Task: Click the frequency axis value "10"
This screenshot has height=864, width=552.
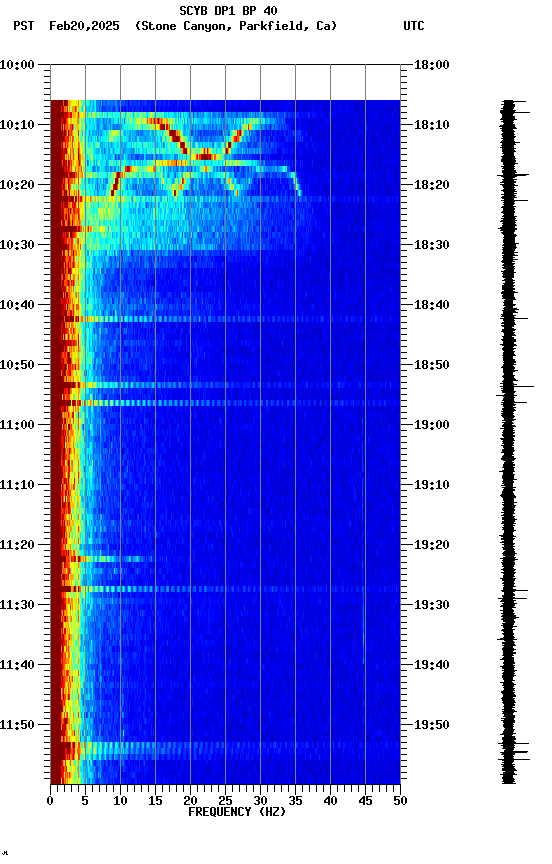Action: click(120, 801)
